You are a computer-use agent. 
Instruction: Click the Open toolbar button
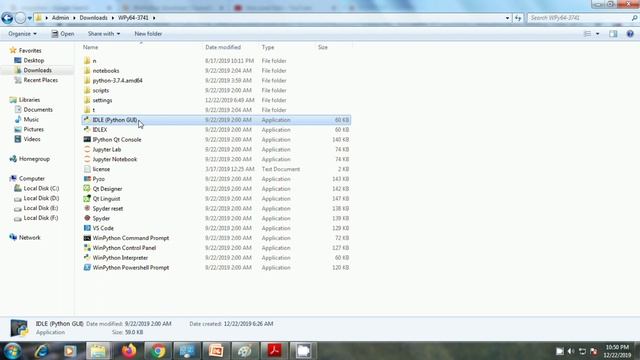click(63, 34)
